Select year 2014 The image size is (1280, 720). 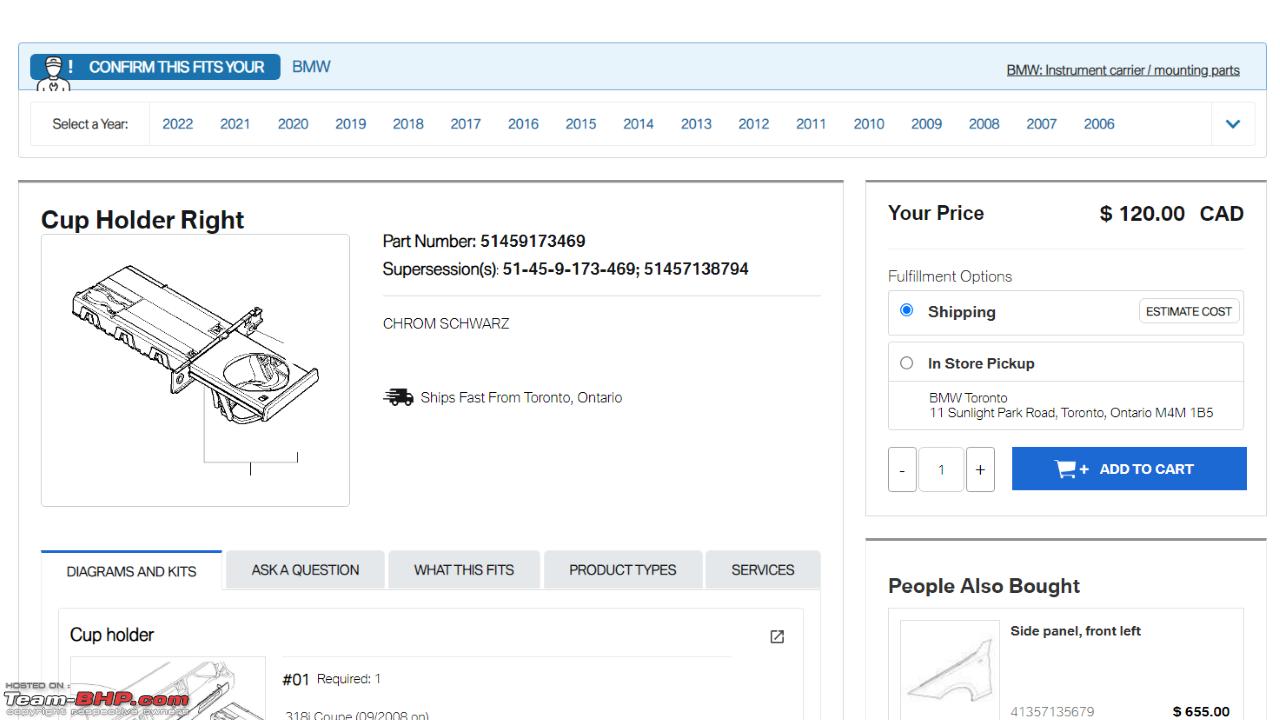[638, 124]
